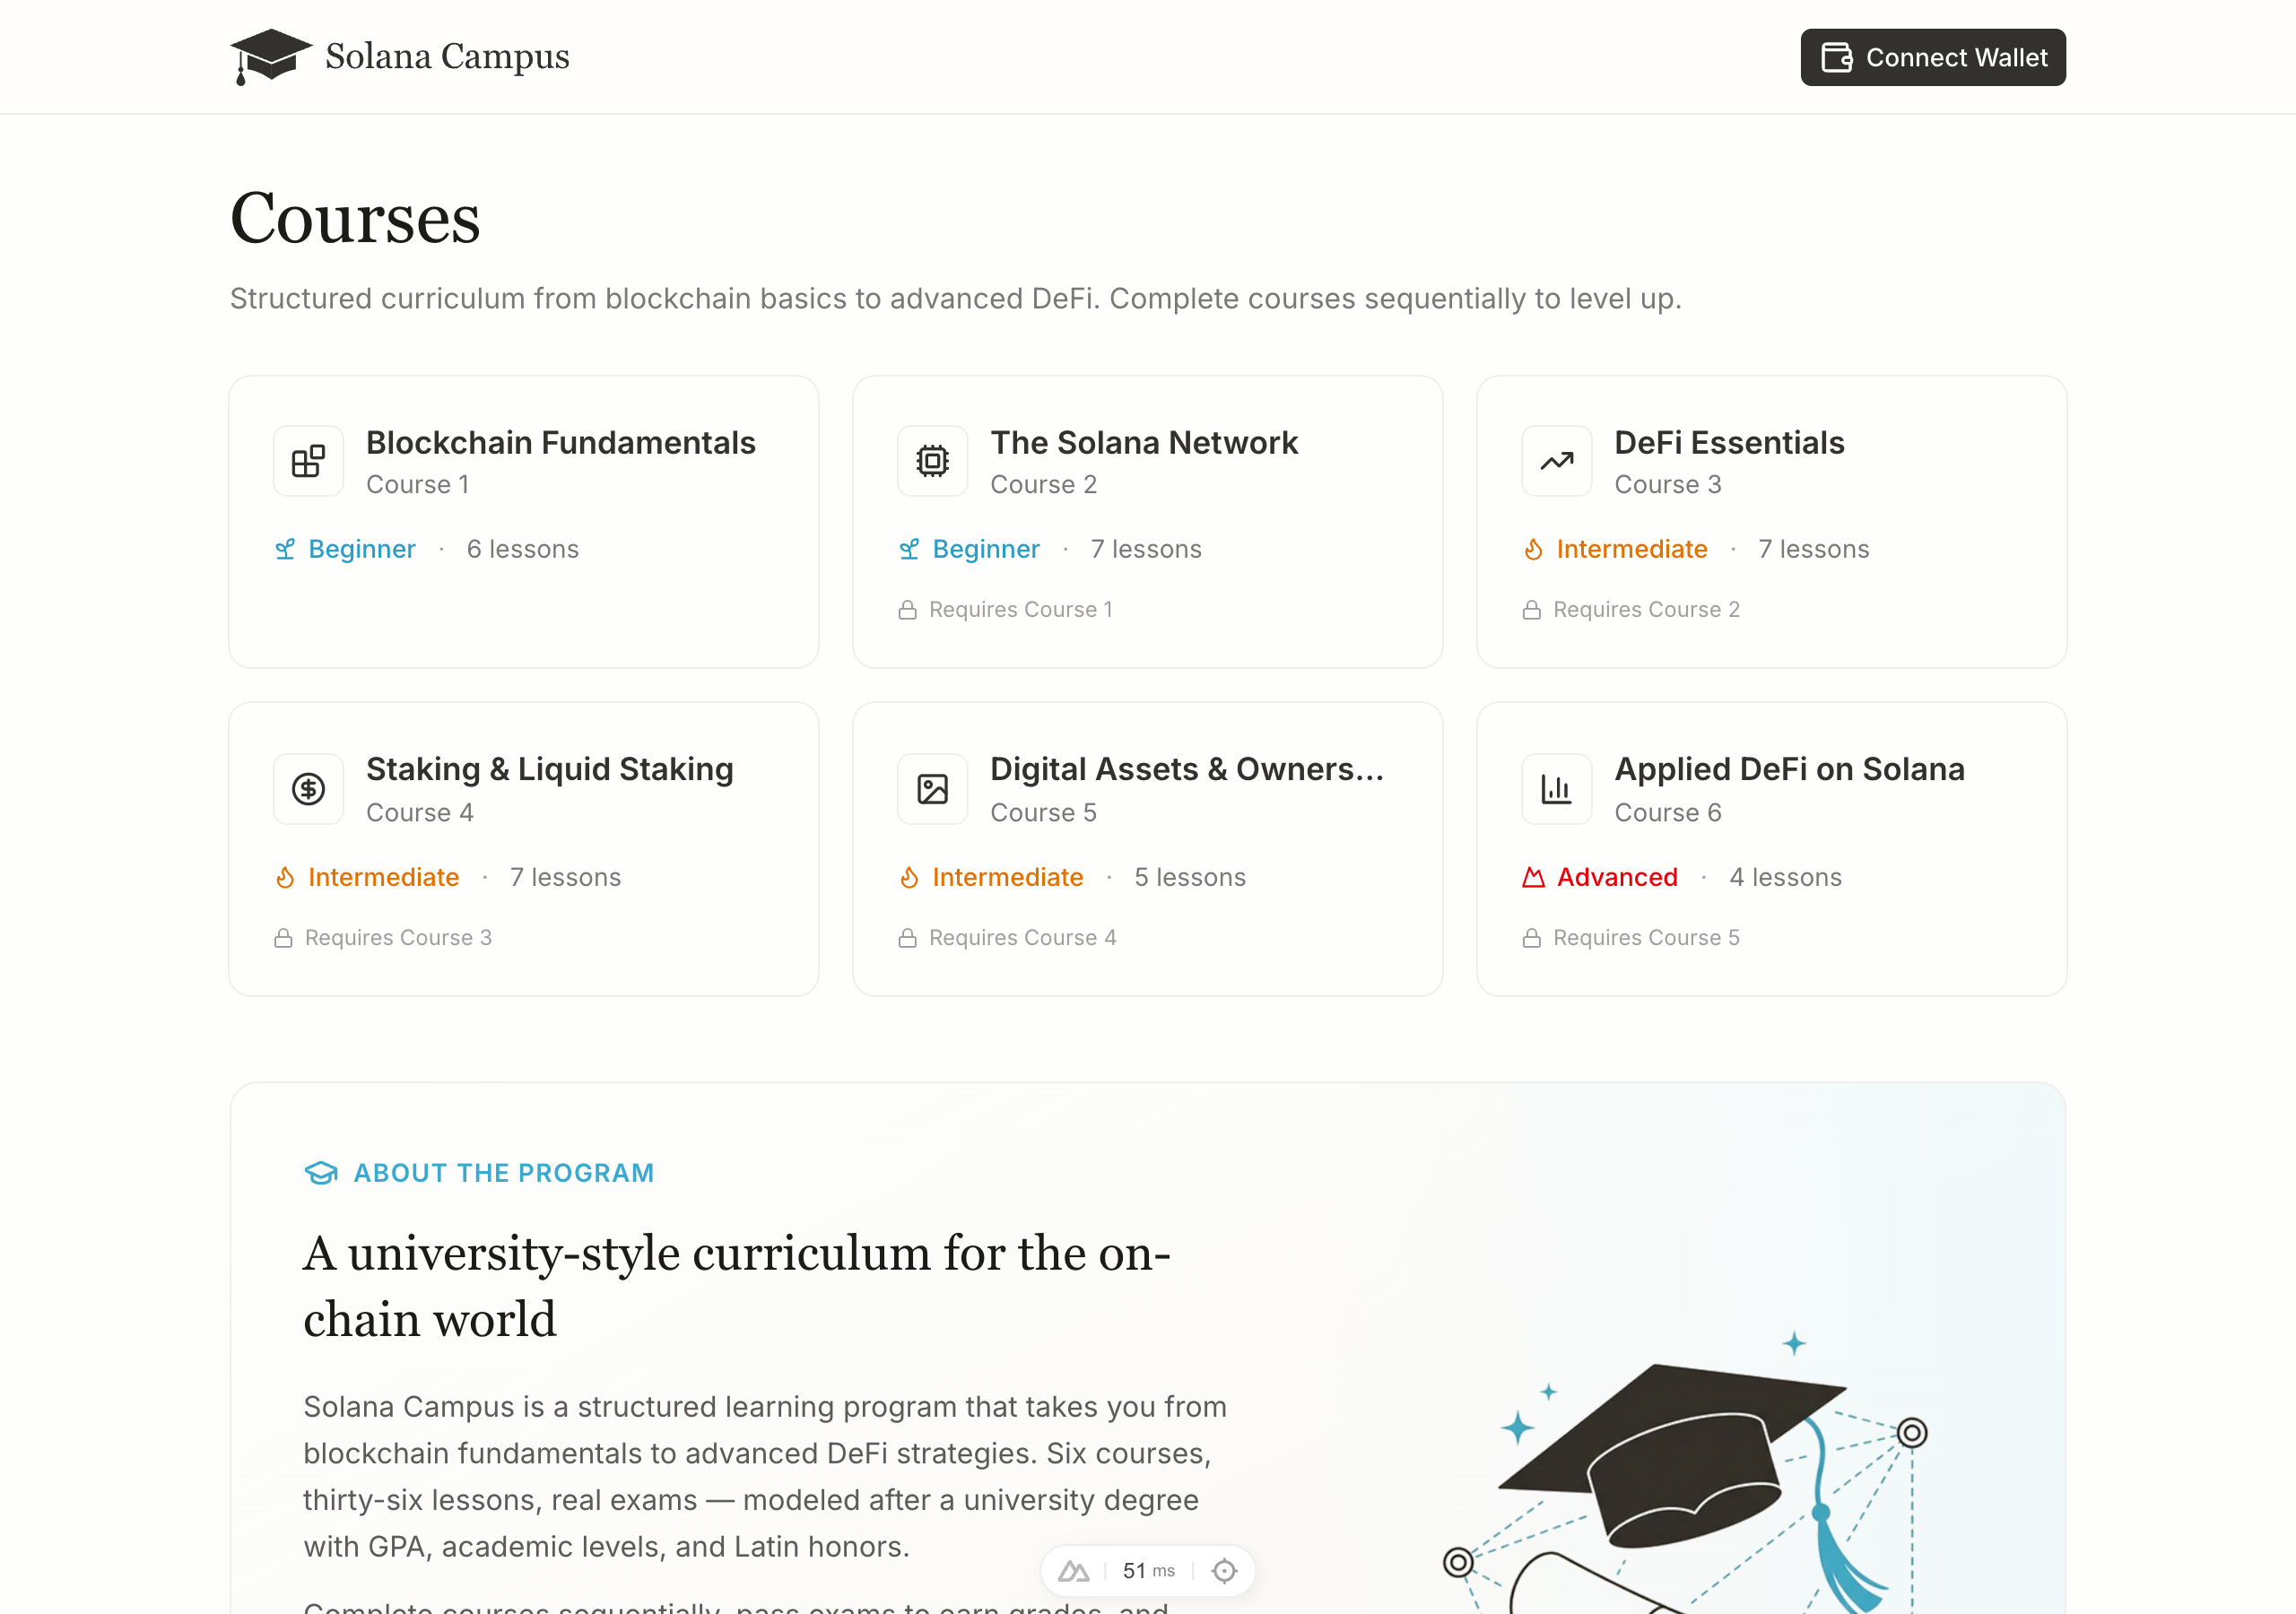Click '4 lessons' on Applied DeFi card
Screen dimensions: 2296x1614
[x=1785, y=877]
